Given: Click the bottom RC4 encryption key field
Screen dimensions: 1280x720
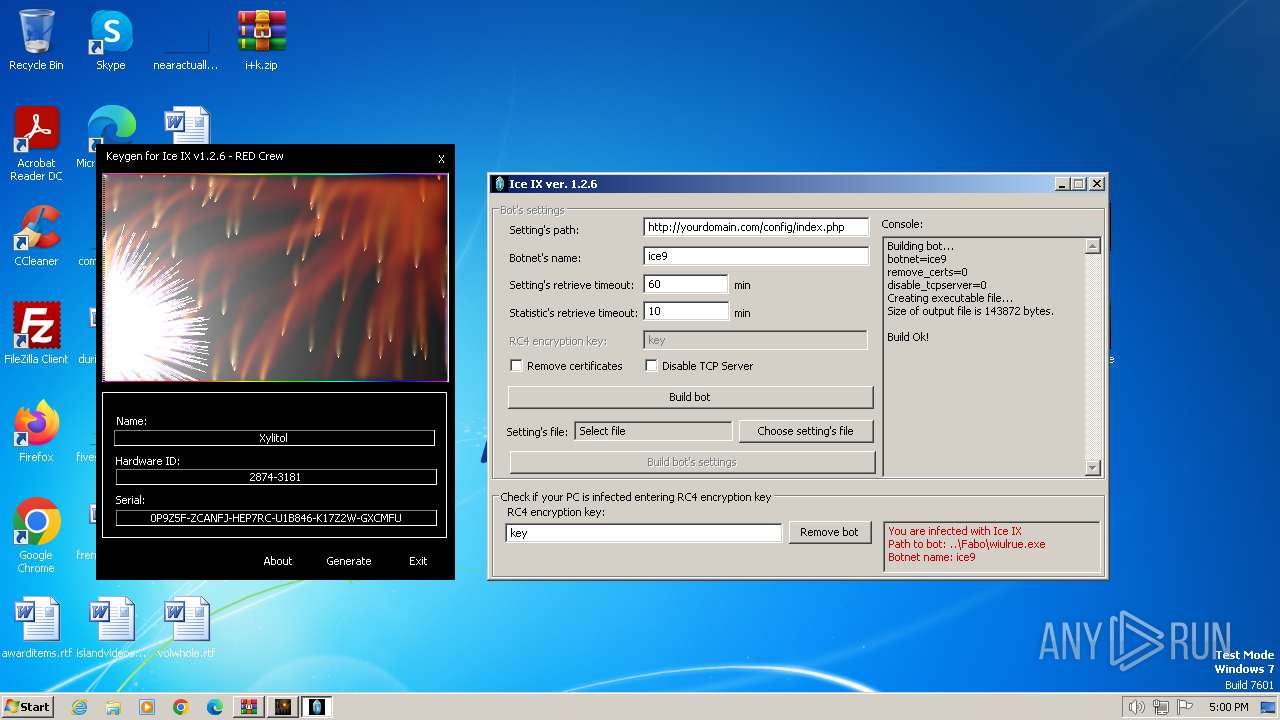Looking at the screenshot, I should (644, 533).
